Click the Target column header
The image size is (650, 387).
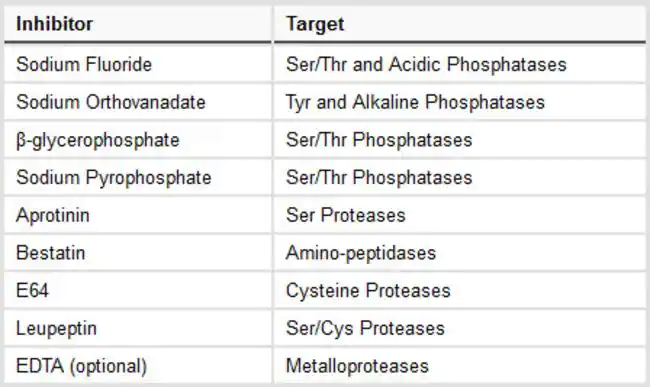click(x=460, y=24)
